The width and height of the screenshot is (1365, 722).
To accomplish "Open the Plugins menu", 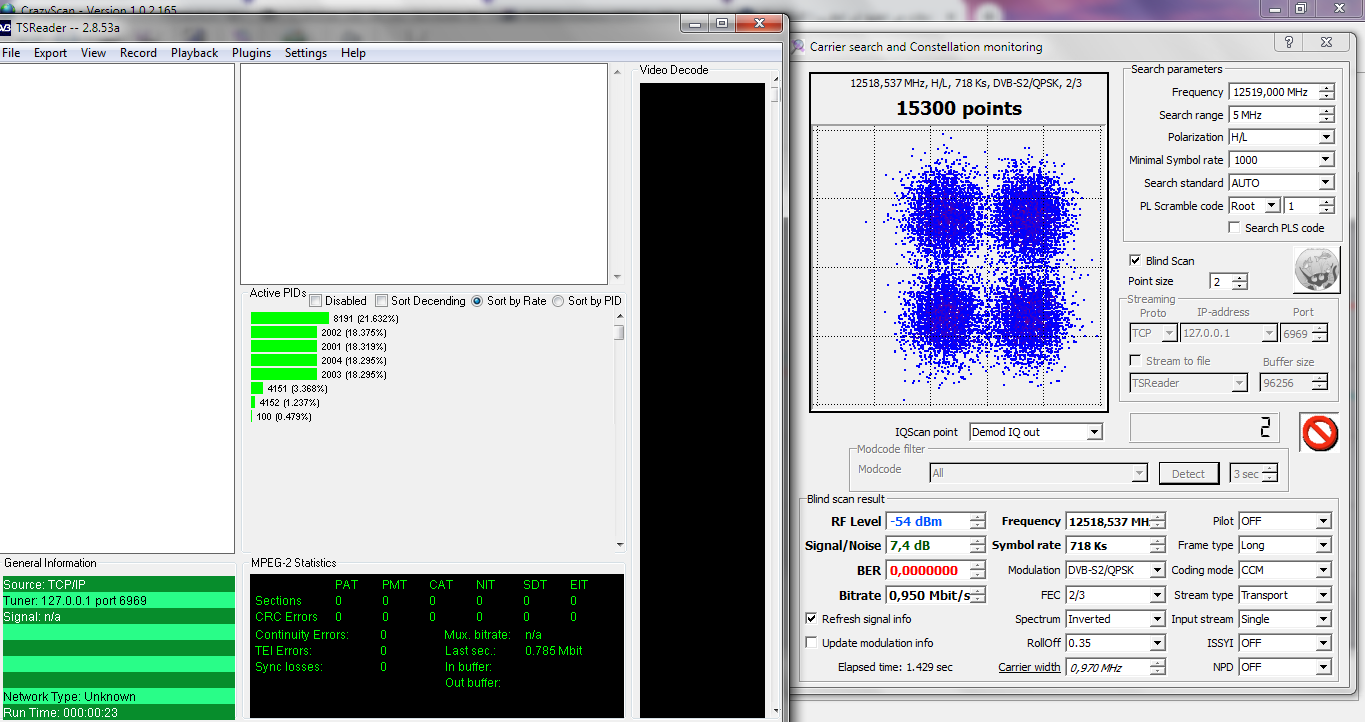I will (251, 53).
